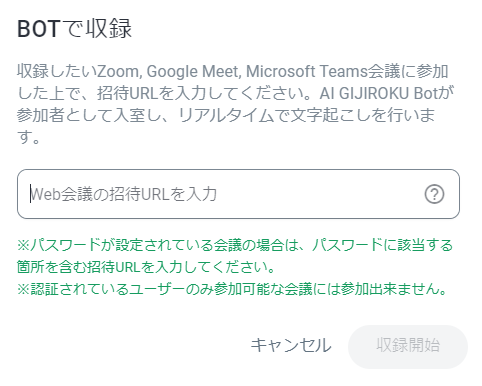Viewport: 482px width, 386px height.
Task: Open the URL input help tooltip icon
Action: (434, 194)
